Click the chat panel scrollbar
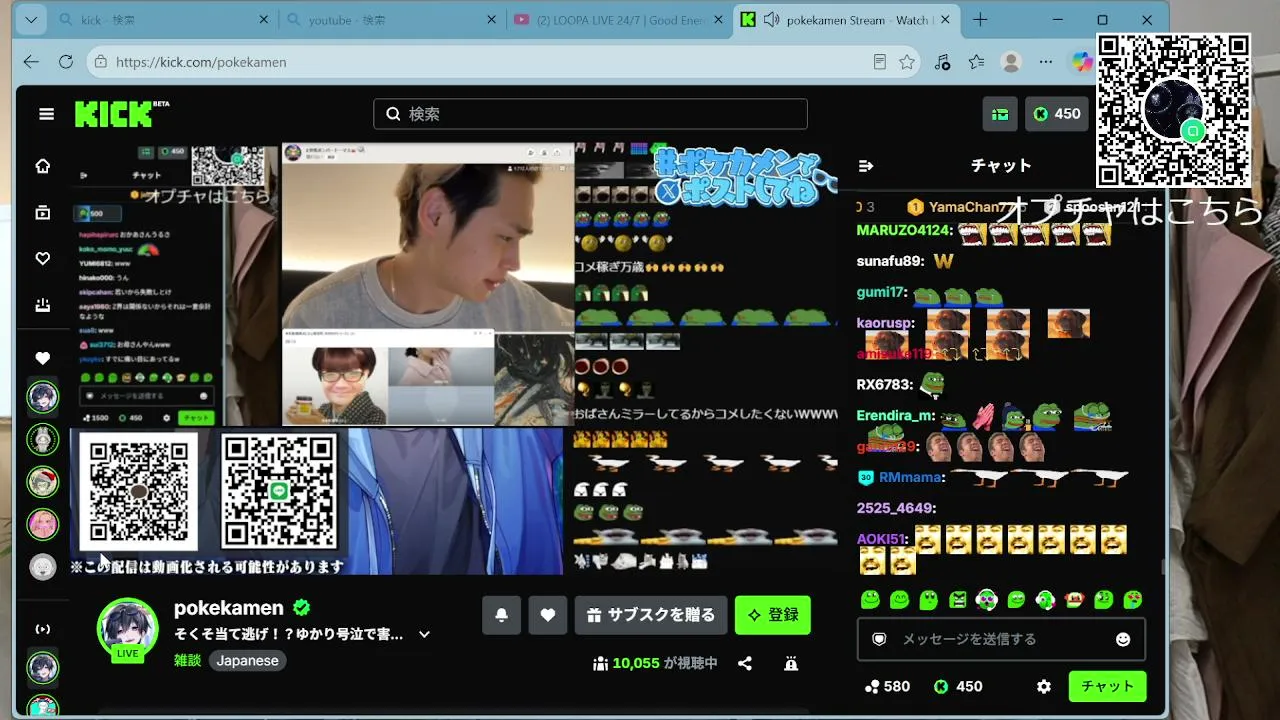This screenshot has height=720, width=1280. 1163,568
